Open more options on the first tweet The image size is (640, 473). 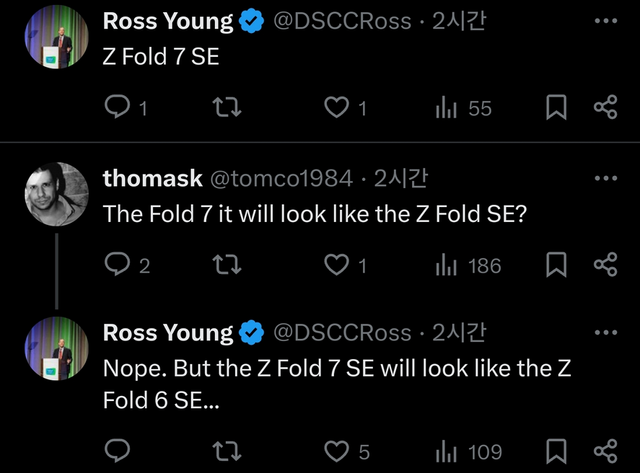coord(606,20)
